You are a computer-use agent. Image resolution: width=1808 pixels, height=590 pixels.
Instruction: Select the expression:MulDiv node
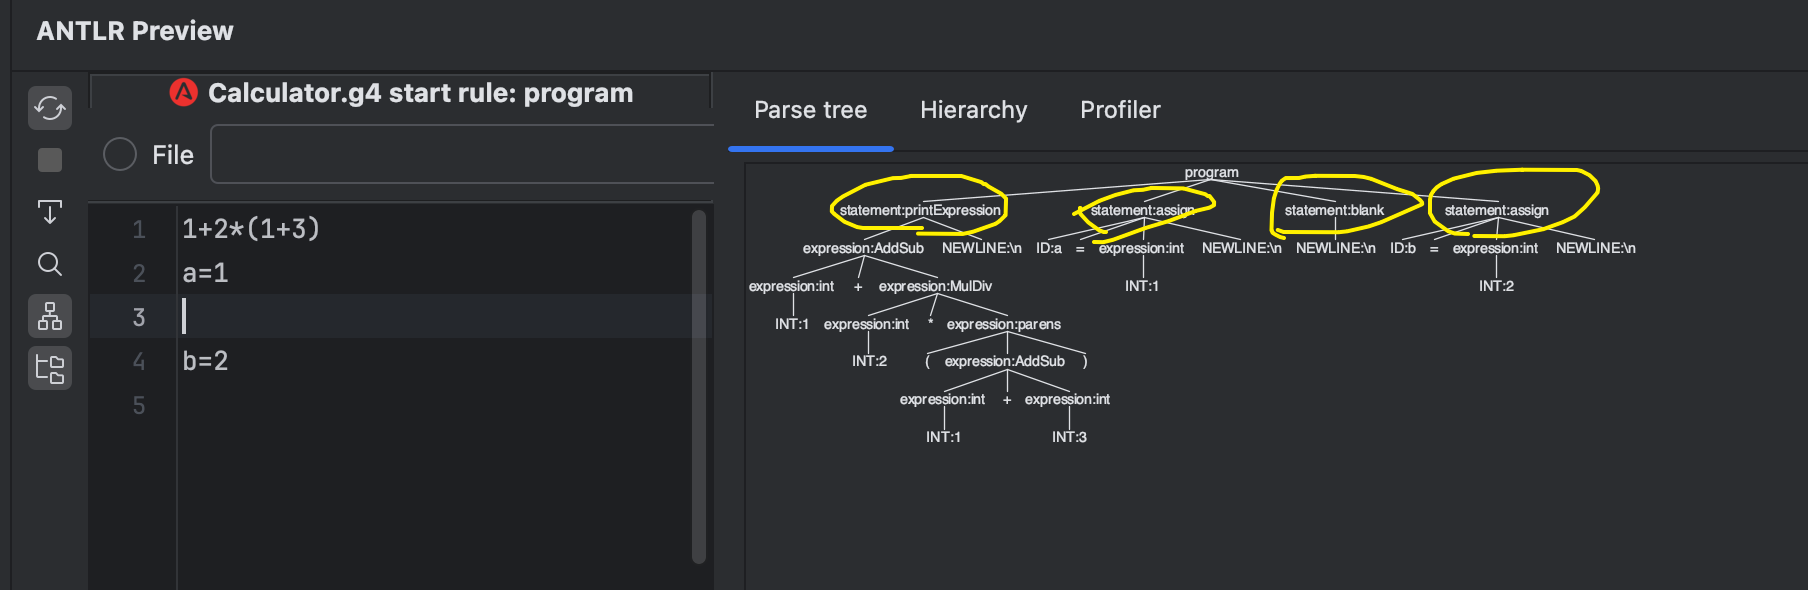click(935, 286)
